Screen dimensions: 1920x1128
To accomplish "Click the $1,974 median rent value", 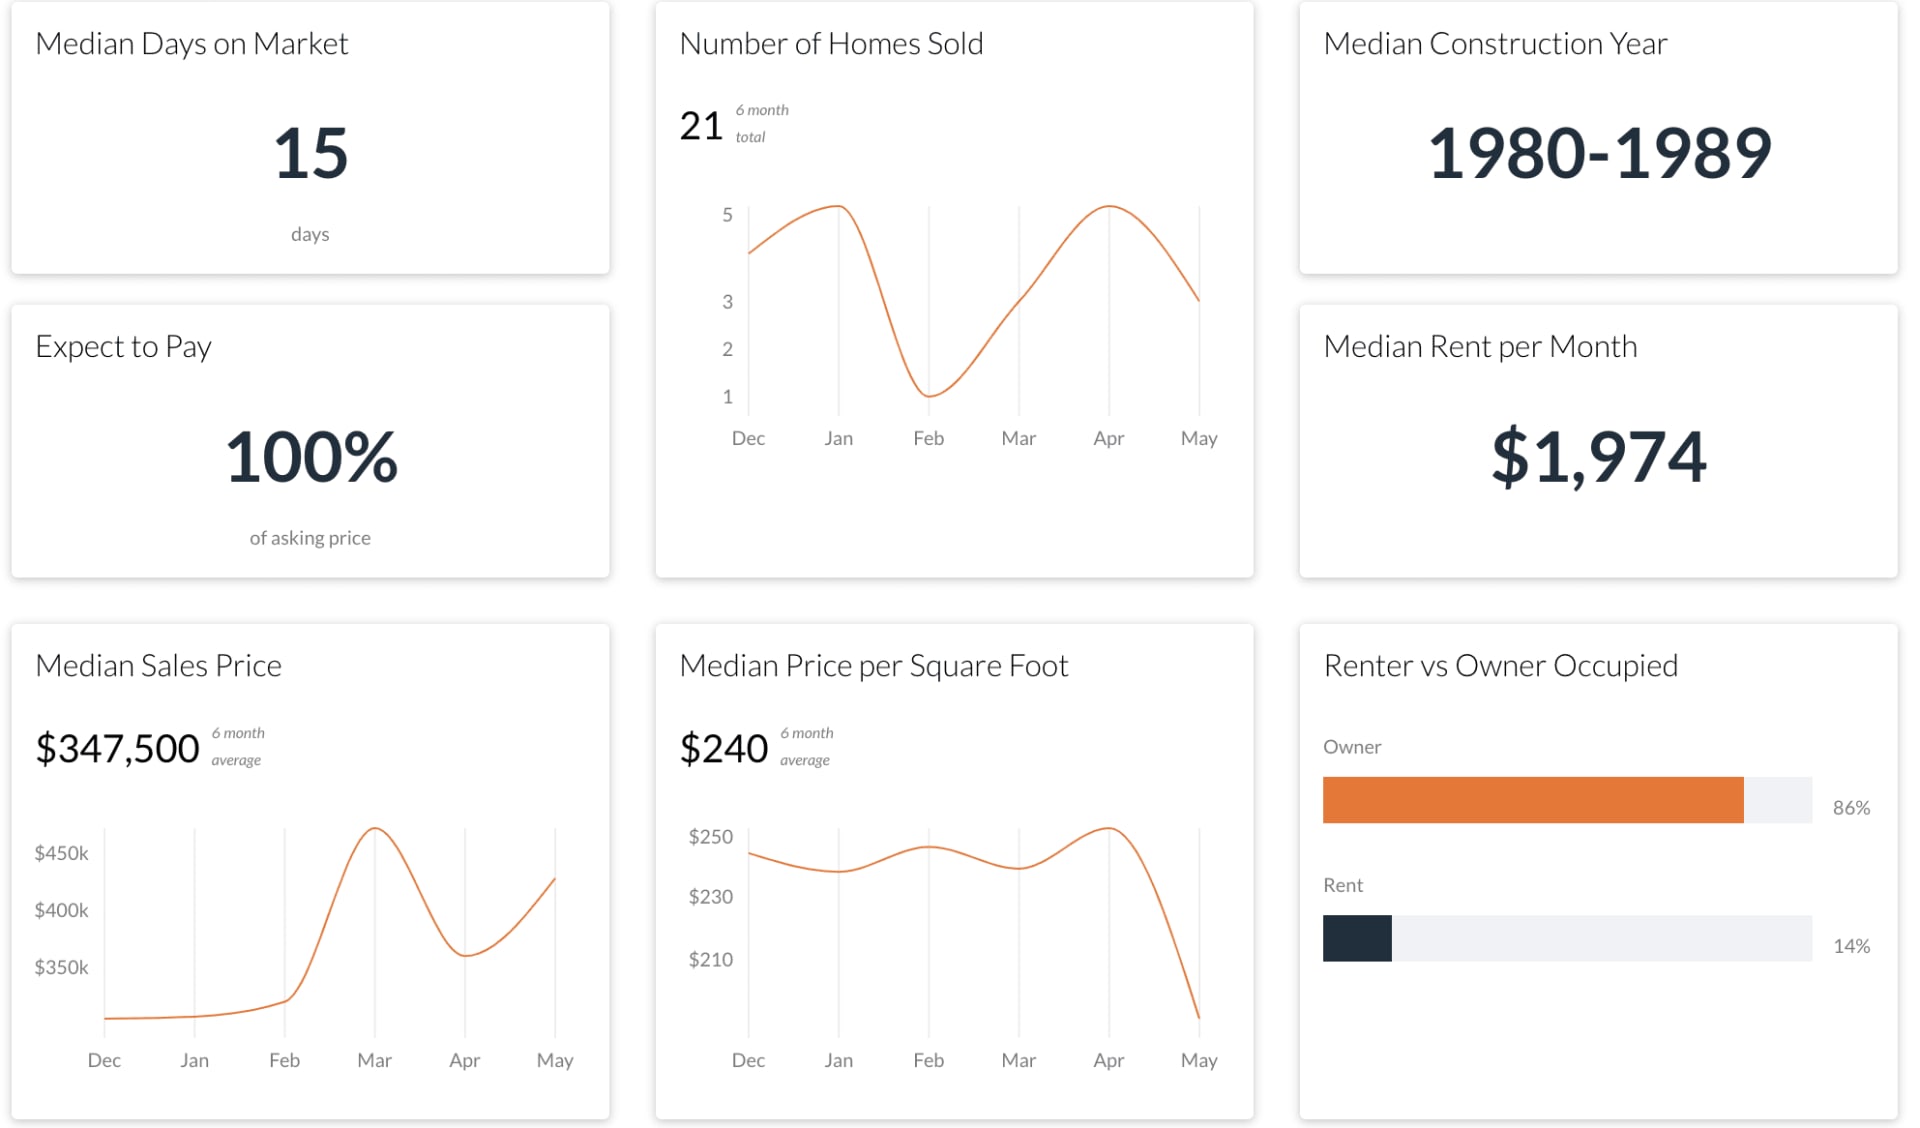I will point(1598,457).
